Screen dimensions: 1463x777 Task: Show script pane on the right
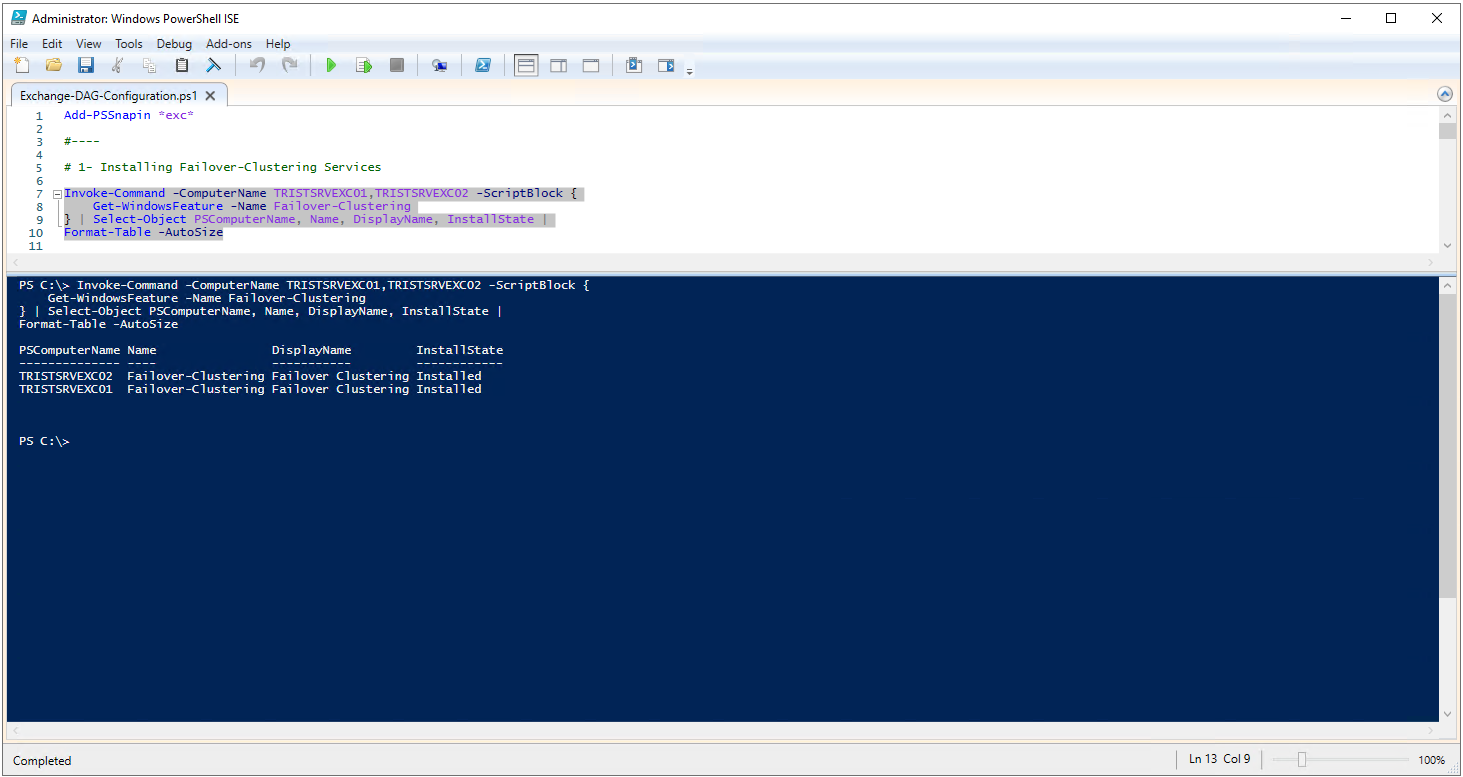click(558, 66)
